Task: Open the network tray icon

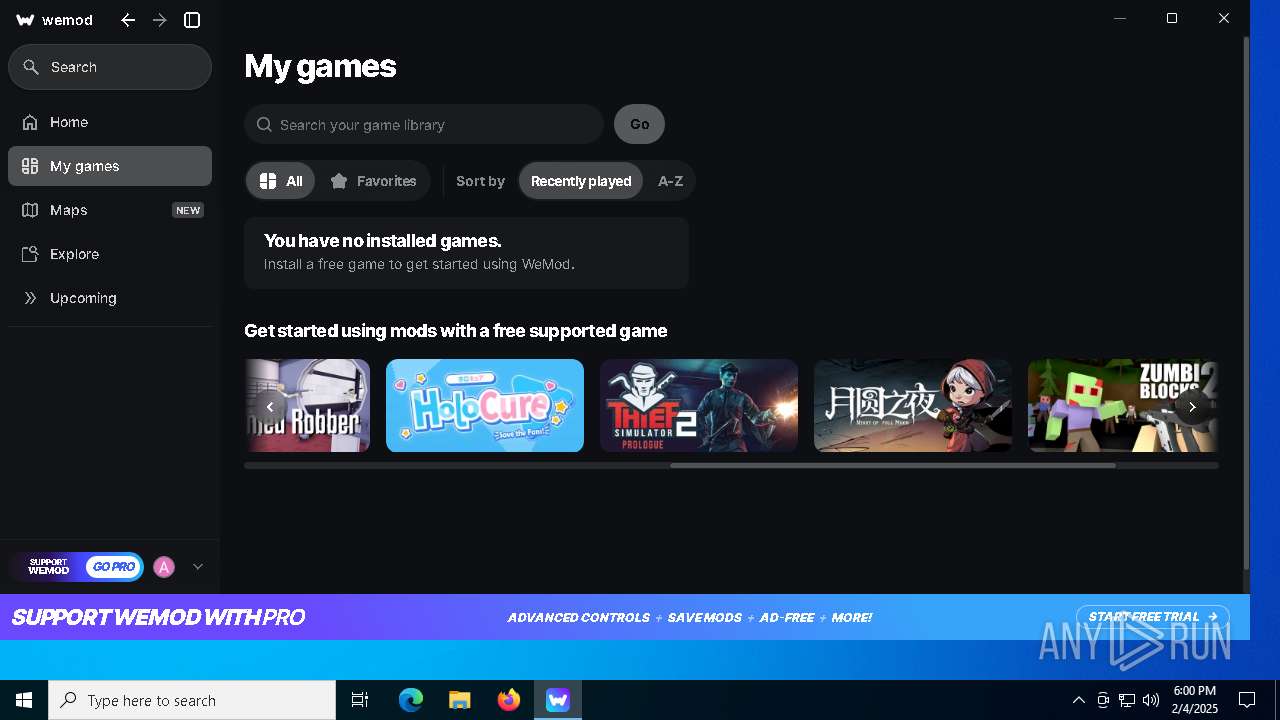Action: tap(1127, 700)
